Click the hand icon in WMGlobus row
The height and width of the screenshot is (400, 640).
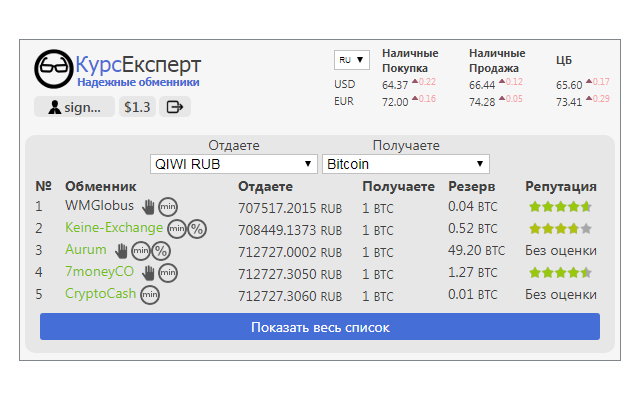click(x=149, y=207)
